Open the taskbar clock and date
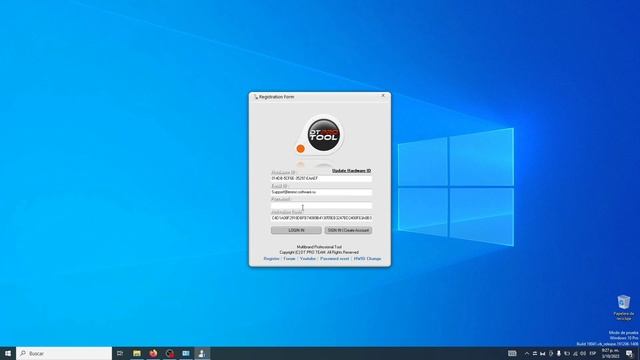Image resolution: width=640 pixels, height=360 pixels. pos(610,353)
